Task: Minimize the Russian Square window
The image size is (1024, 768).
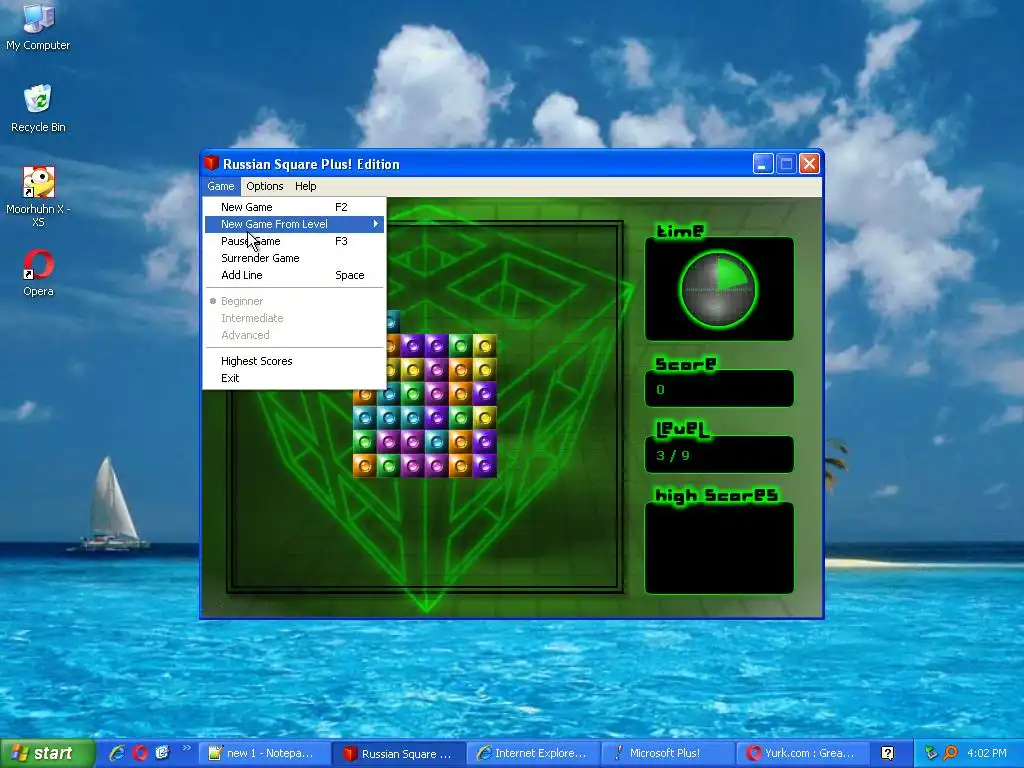Action: 763,163
